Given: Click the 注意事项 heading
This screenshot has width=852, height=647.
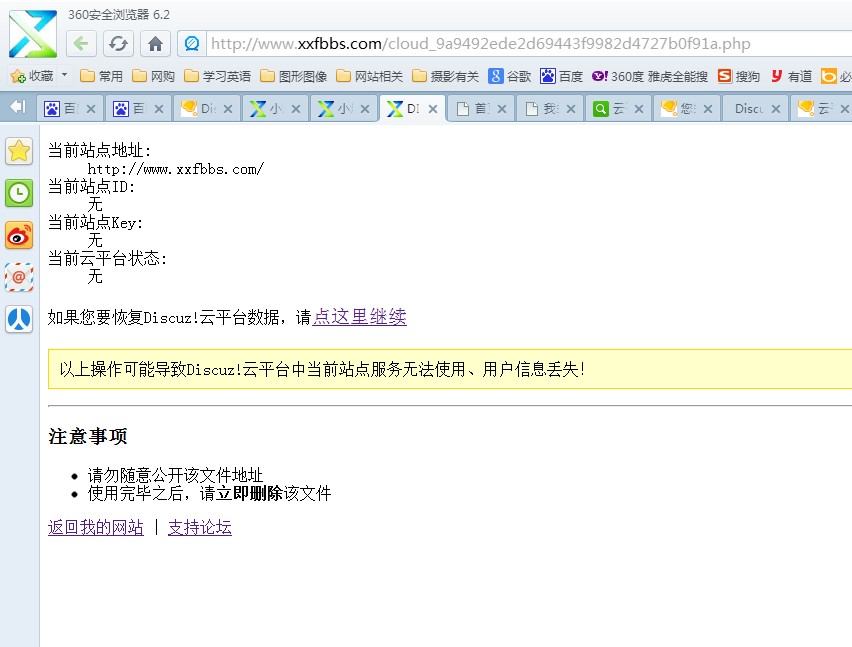Looking at the screenshot, I should coord(87,436).
